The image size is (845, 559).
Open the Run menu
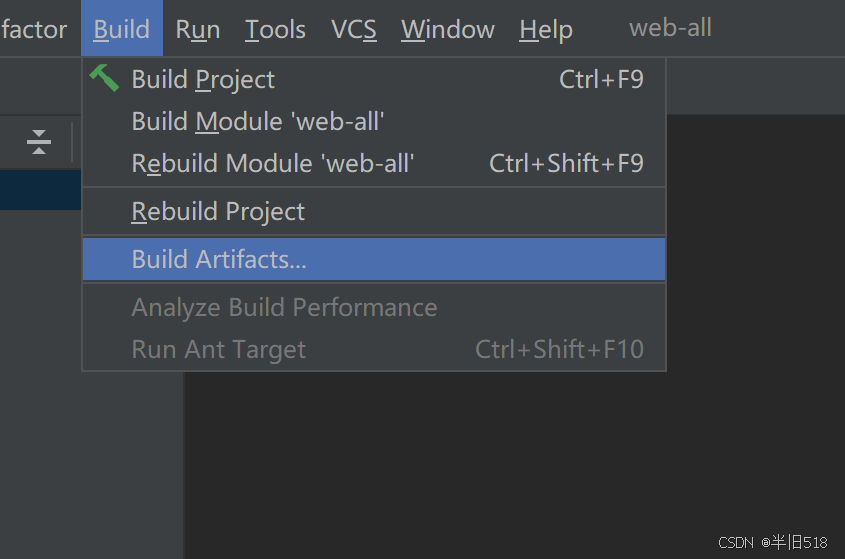tap(198, 29)
